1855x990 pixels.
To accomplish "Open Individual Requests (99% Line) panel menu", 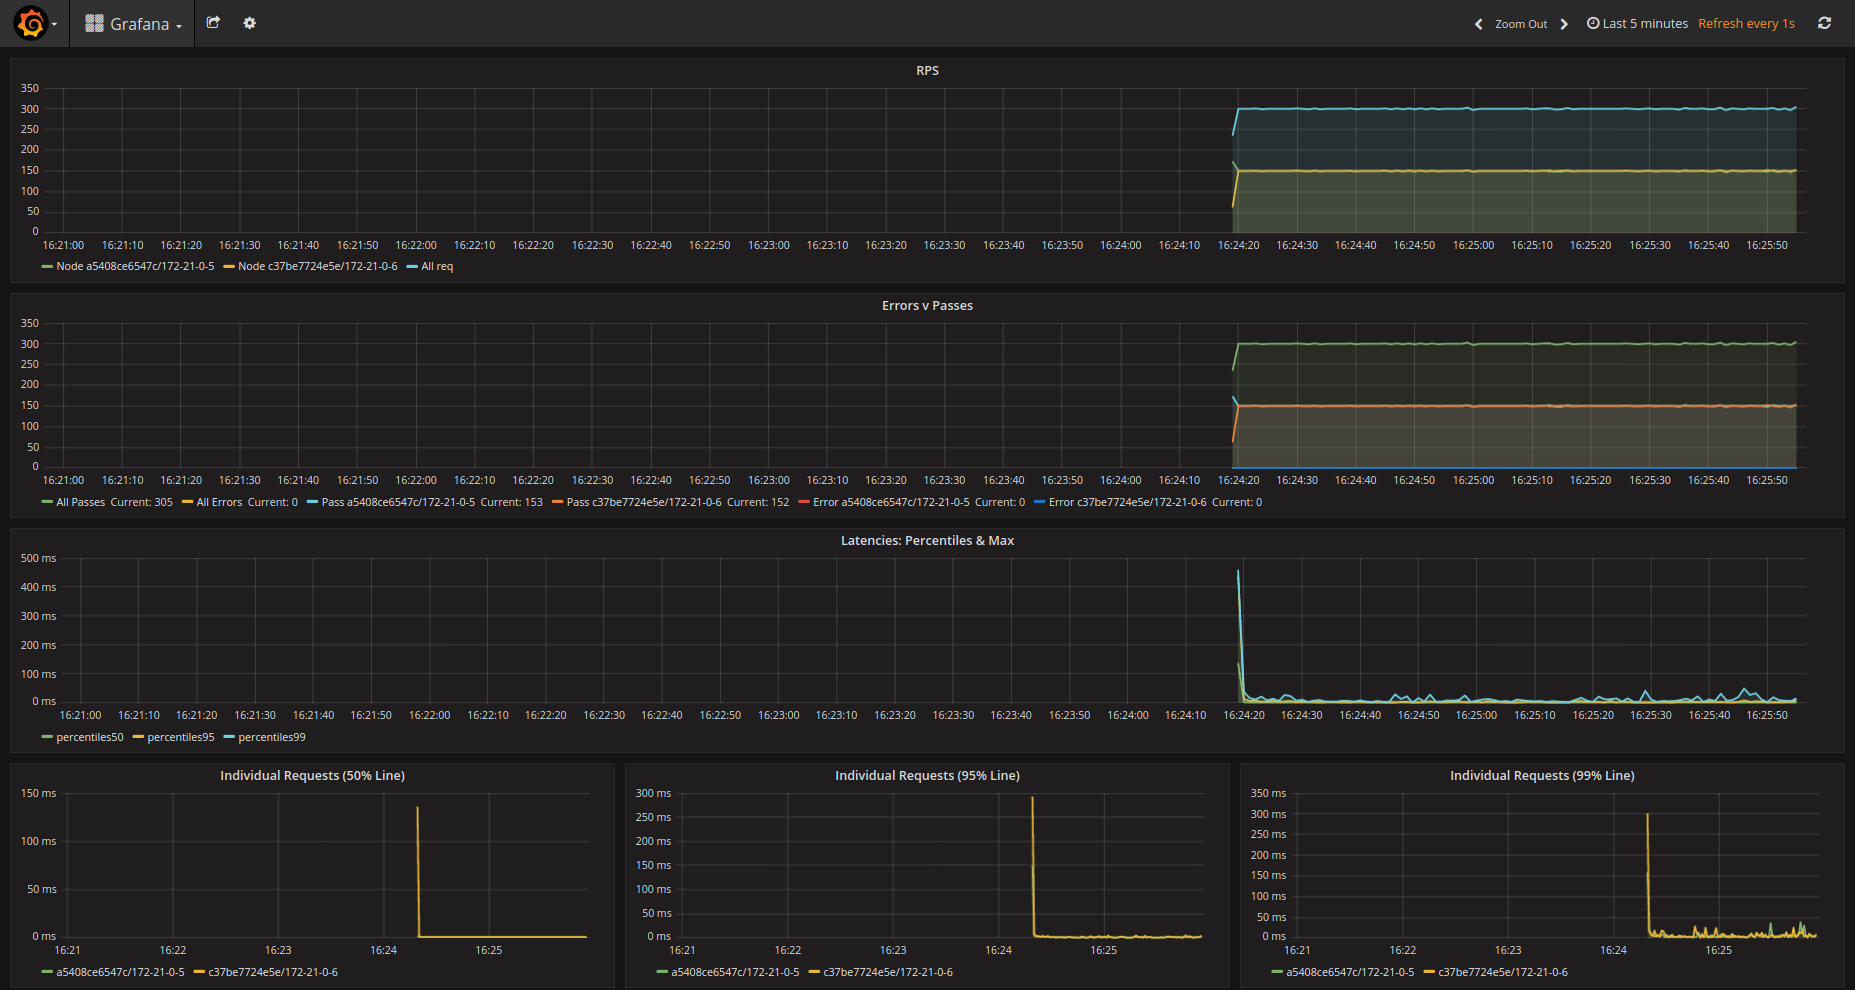I will click(x=1542, y=776).
